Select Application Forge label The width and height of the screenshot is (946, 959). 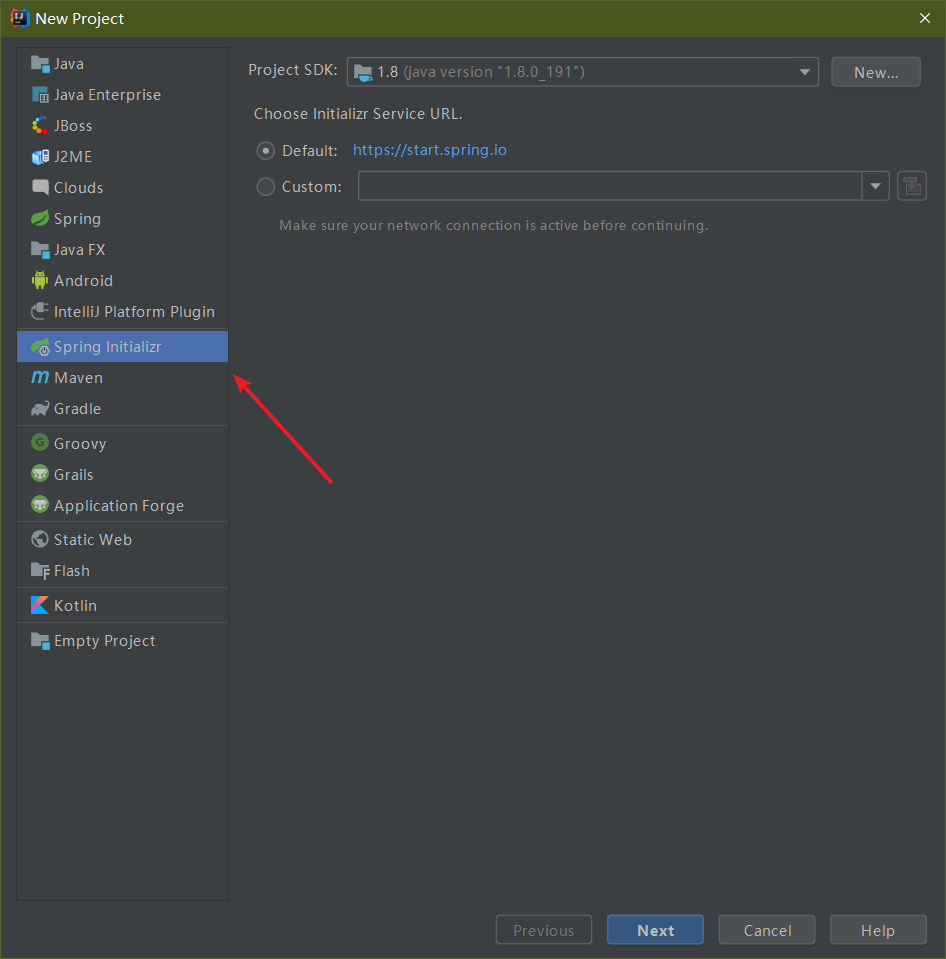(x=119, y=506)
